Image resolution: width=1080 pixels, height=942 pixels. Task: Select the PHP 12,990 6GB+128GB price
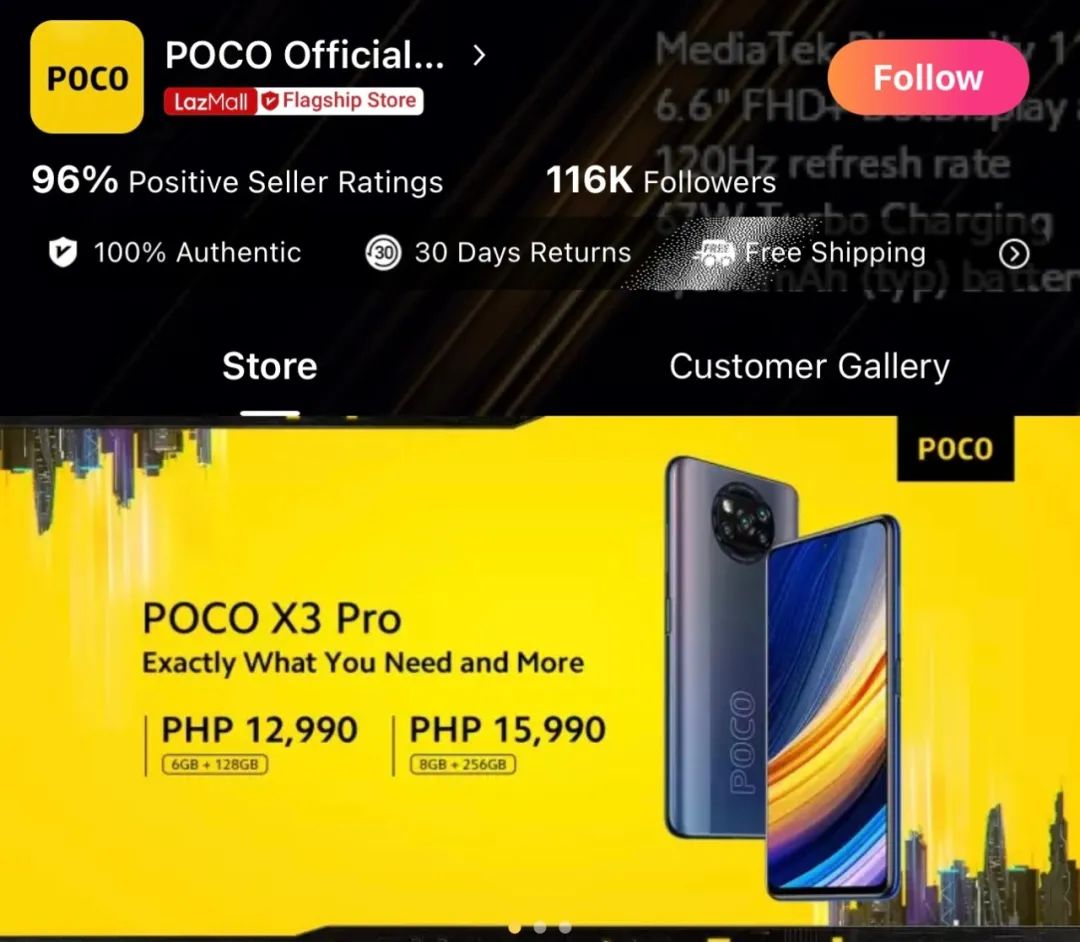coord(259,744)
